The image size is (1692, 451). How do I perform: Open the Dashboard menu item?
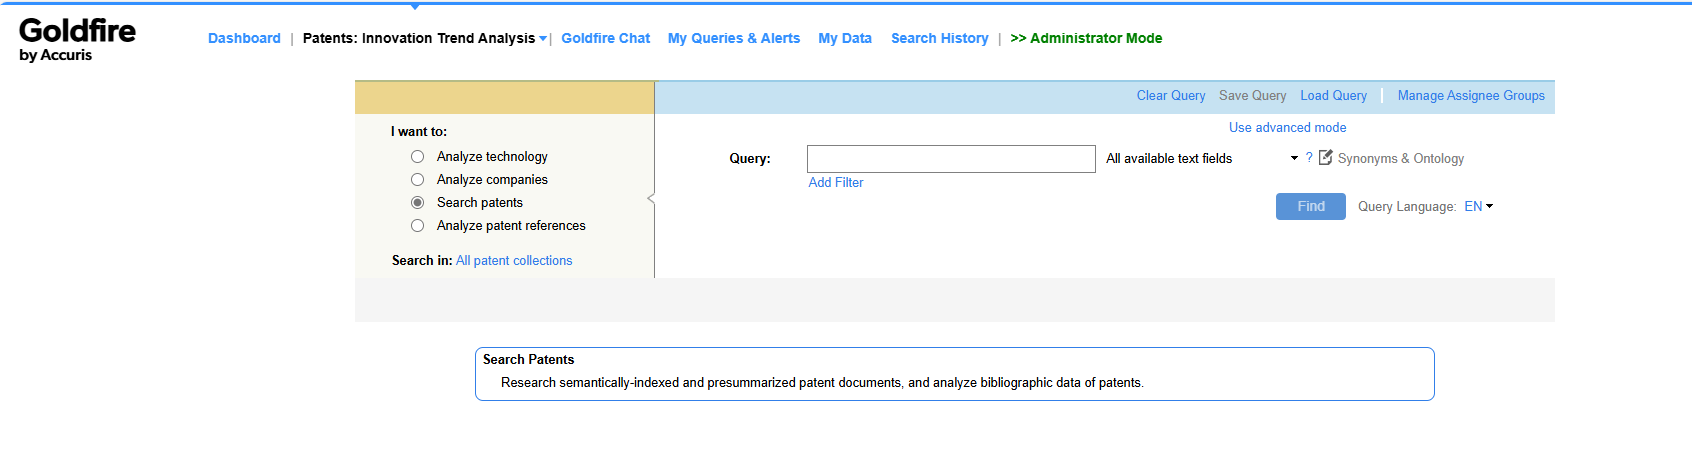pyautogui.click(x=244, y=39)
